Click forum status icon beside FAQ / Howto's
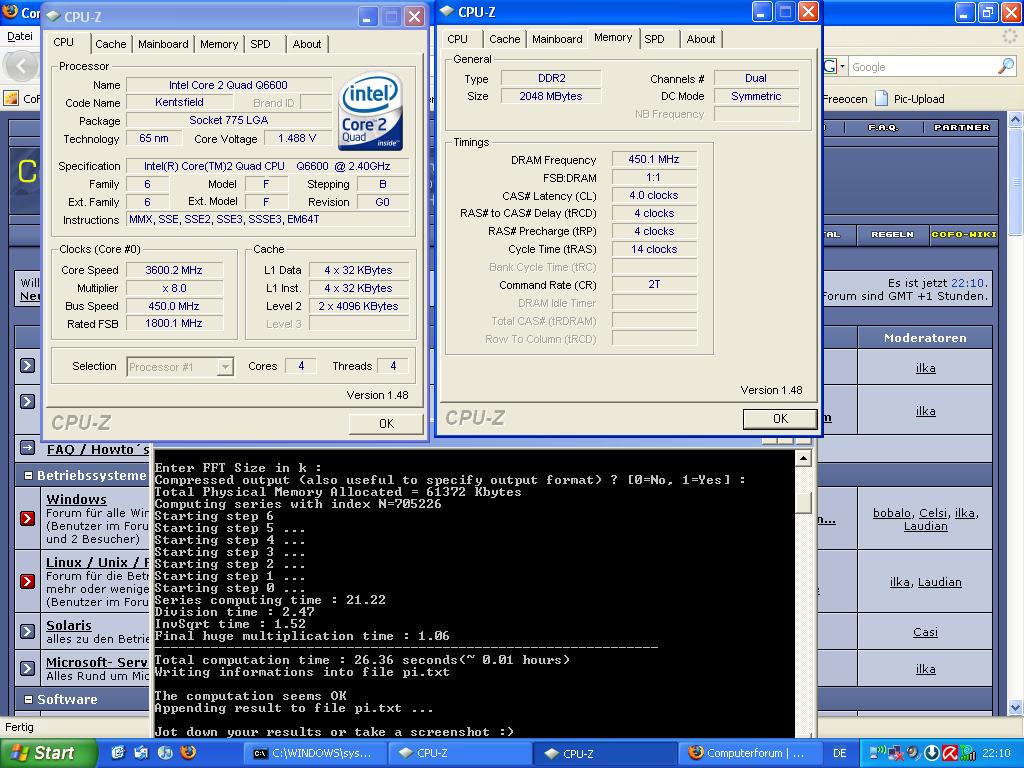1024x768 pixels. [27, 448]
